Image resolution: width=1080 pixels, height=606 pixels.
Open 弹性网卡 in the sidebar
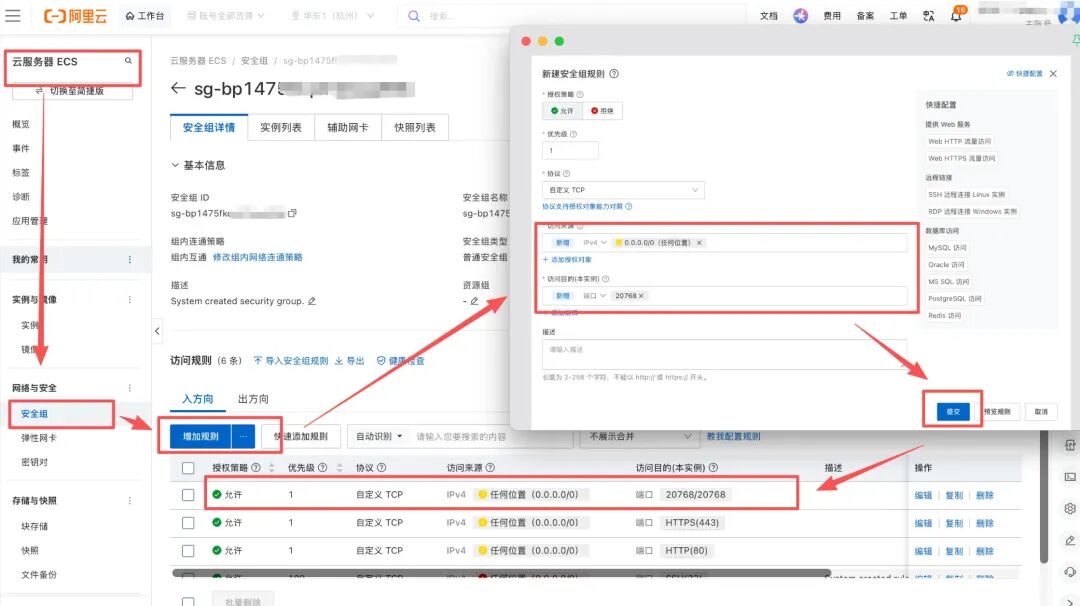click(39, 438)
